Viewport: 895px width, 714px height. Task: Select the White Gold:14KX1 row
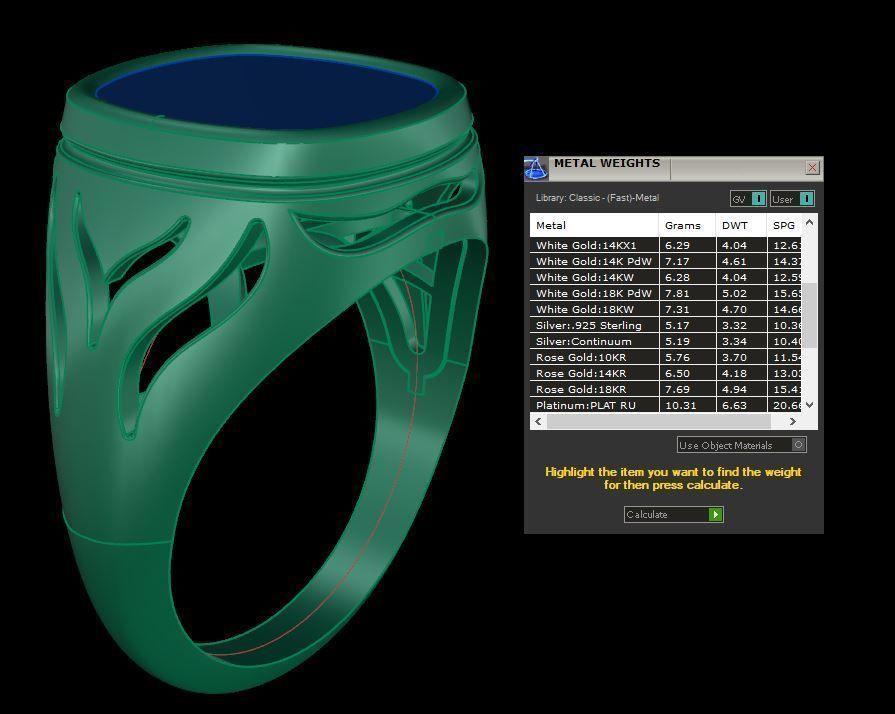666,245
